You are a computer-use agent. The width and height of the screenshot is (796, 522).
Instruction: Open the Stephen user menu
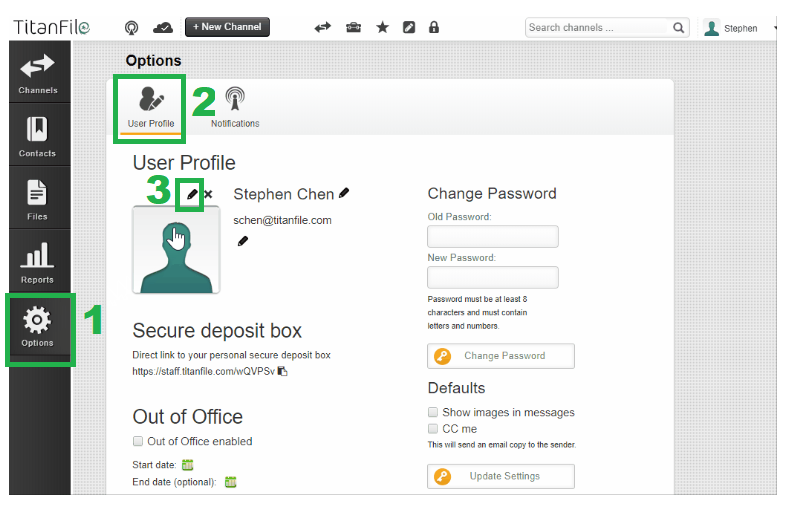pyautogui.click(x=741, y=28)
